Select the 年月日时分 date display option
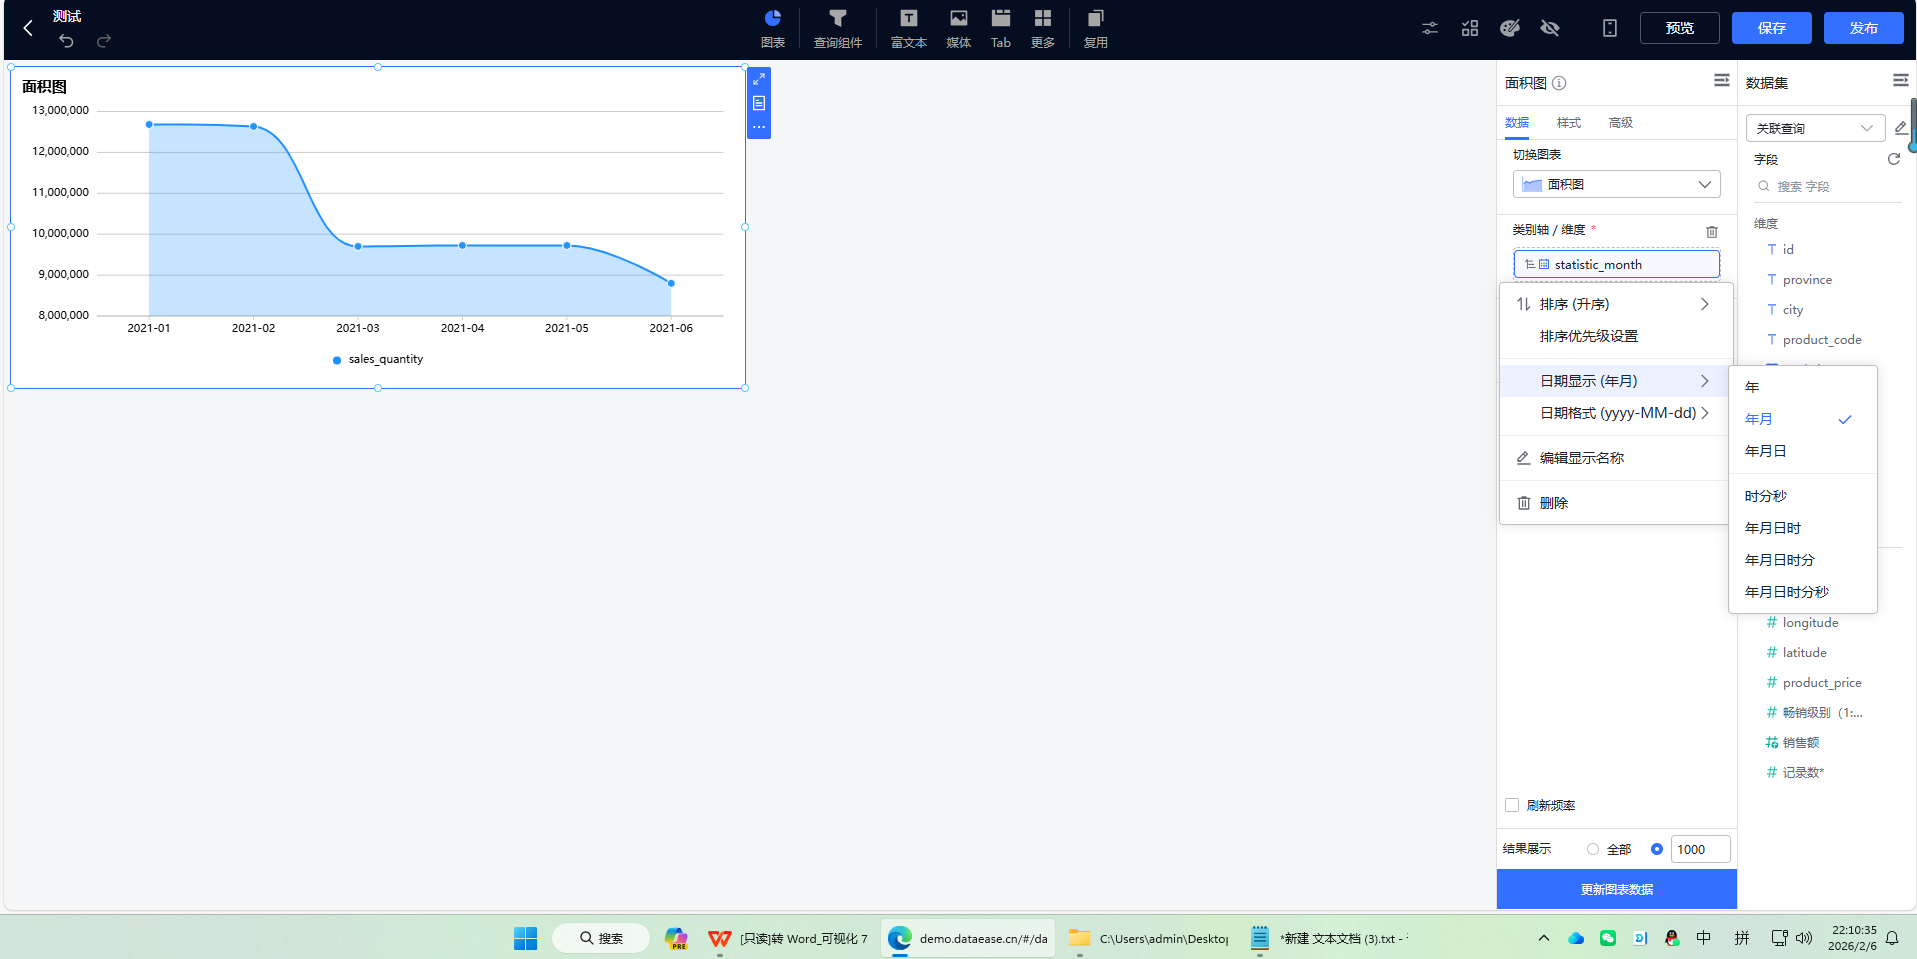The width and height of the screenshot is (1917, 959). (x=1803, y=560)
